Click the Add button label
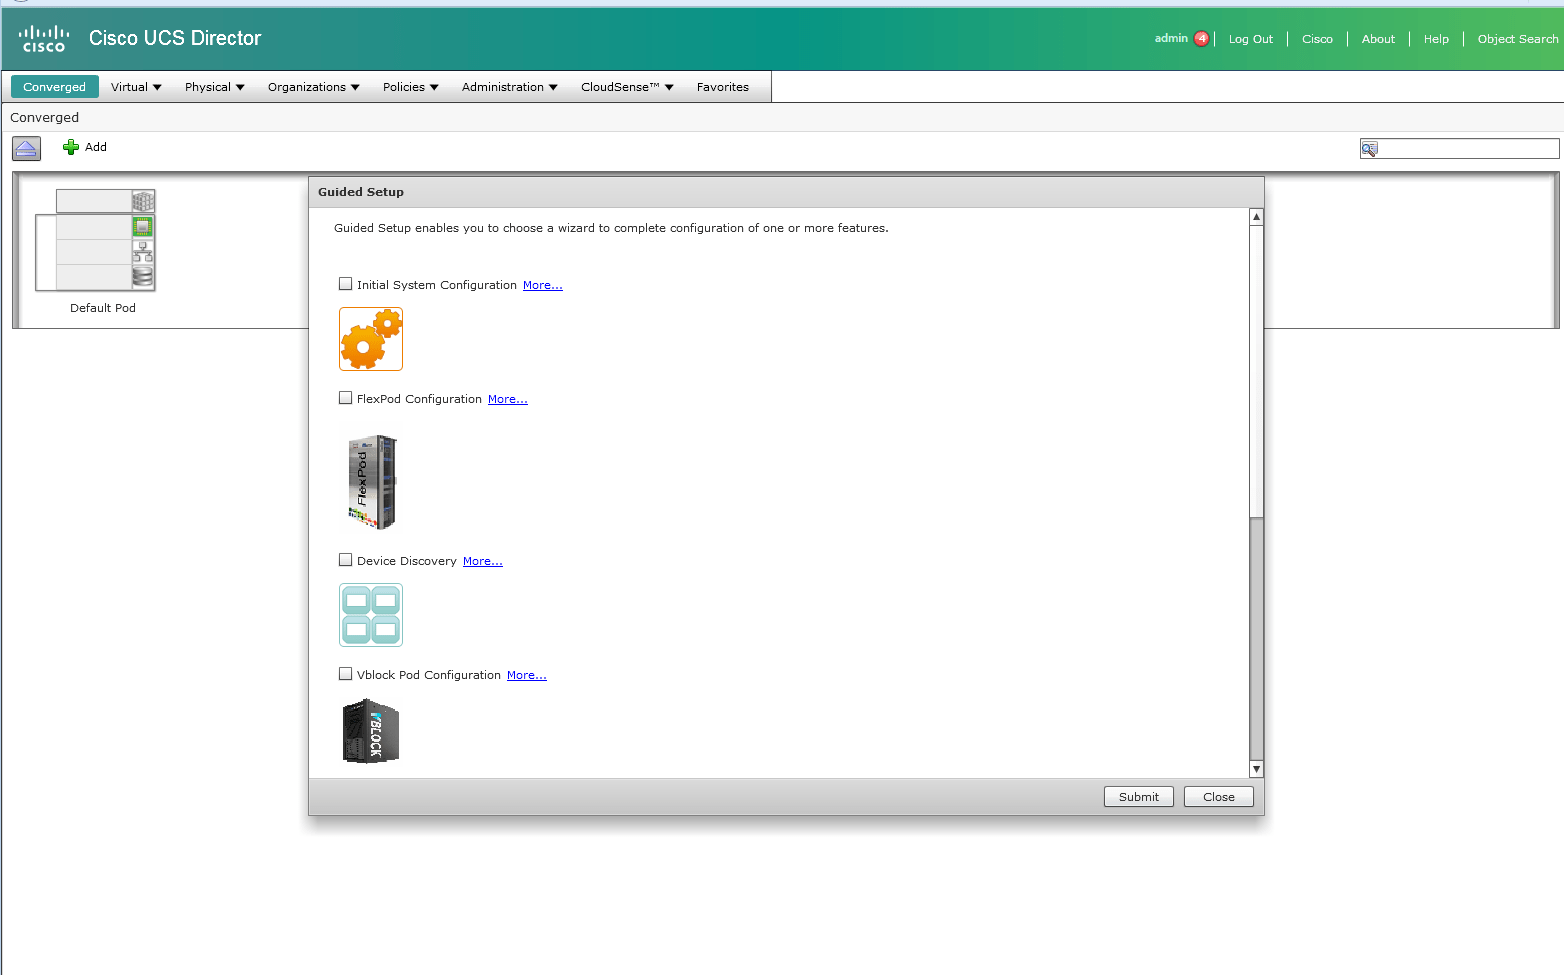The height and width of the screenshot is (975, 1564). [96, 147]
